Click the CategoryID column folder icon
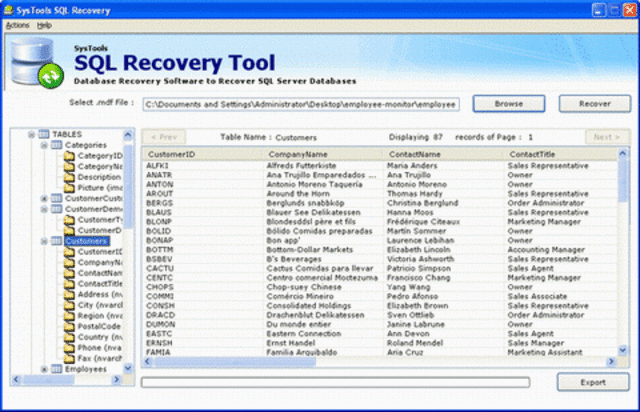This screenshot has width=640, height=412. [69, 156]
